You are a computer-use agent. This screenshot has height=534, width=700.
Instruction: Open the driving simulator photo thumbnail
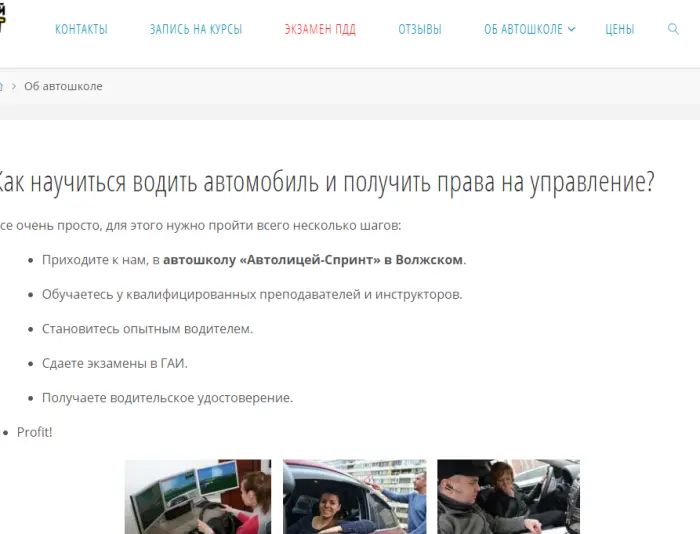198,496
